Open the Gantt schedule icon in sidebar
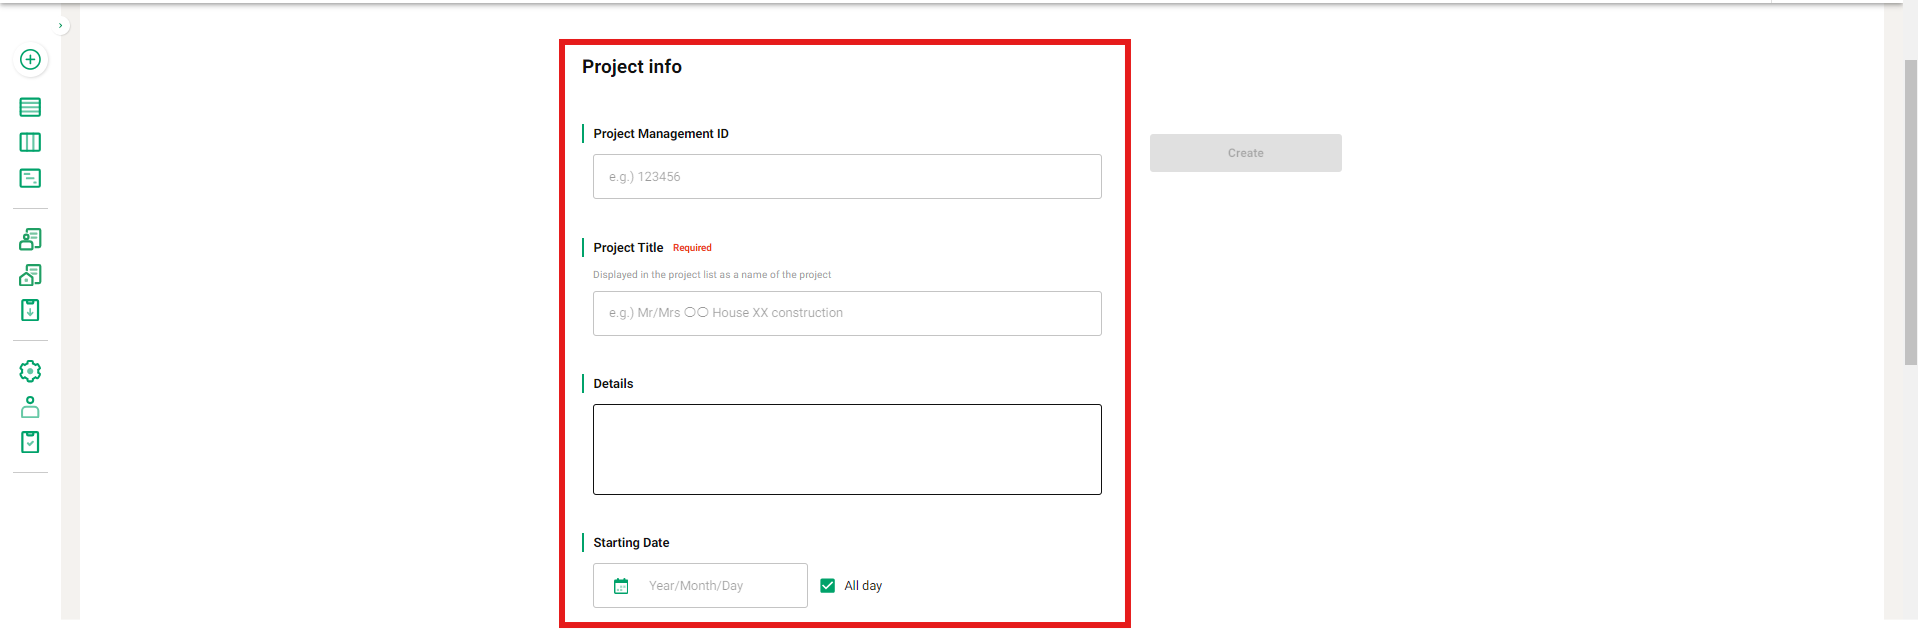The image size is (1918, 629). [x=30, y=178]
